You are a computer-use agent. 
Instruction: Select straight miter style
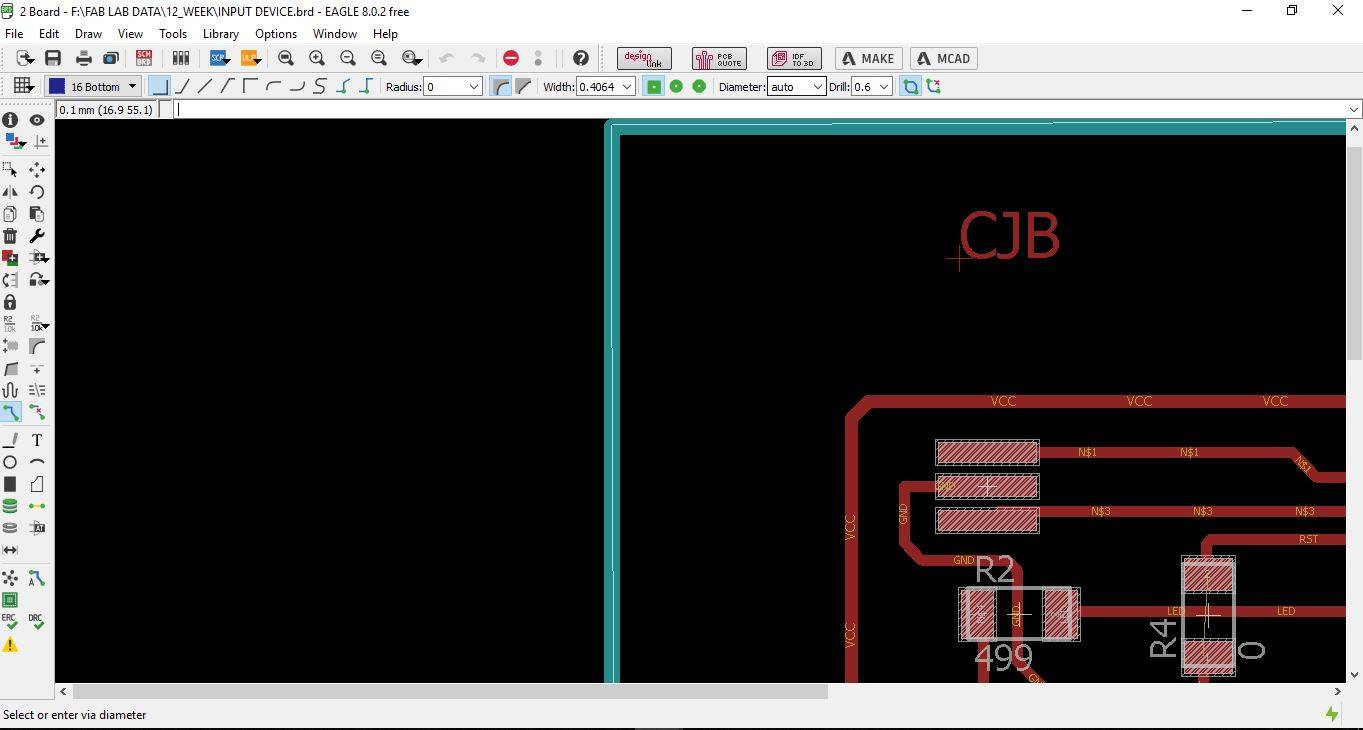[523, 87]
